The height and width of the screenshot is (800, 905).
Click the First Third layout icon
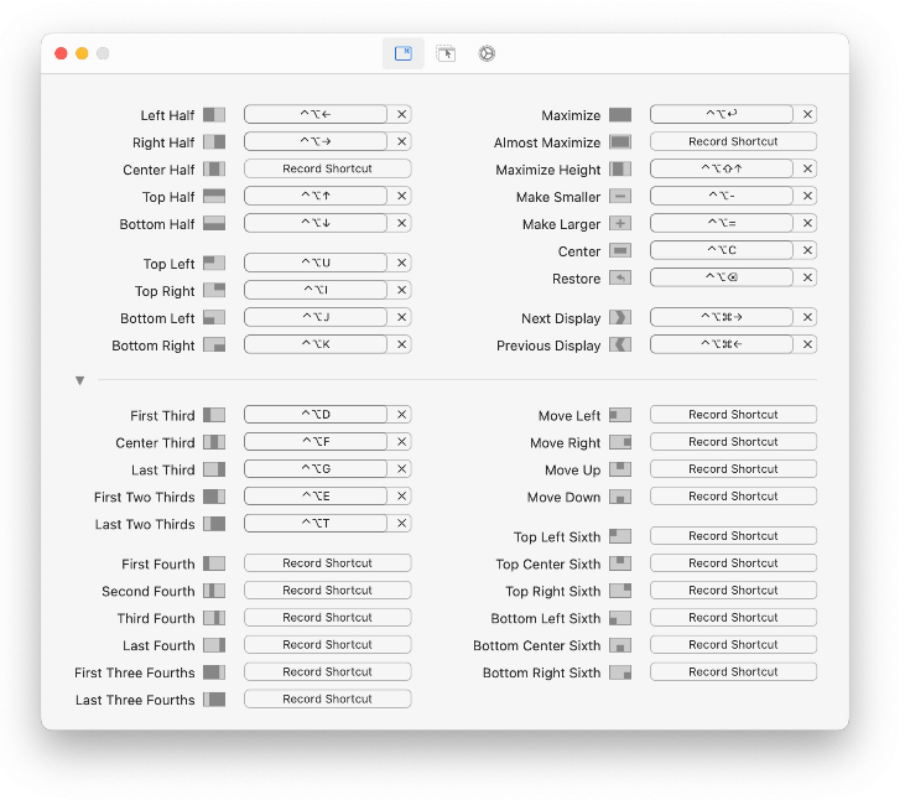point(214,415)
